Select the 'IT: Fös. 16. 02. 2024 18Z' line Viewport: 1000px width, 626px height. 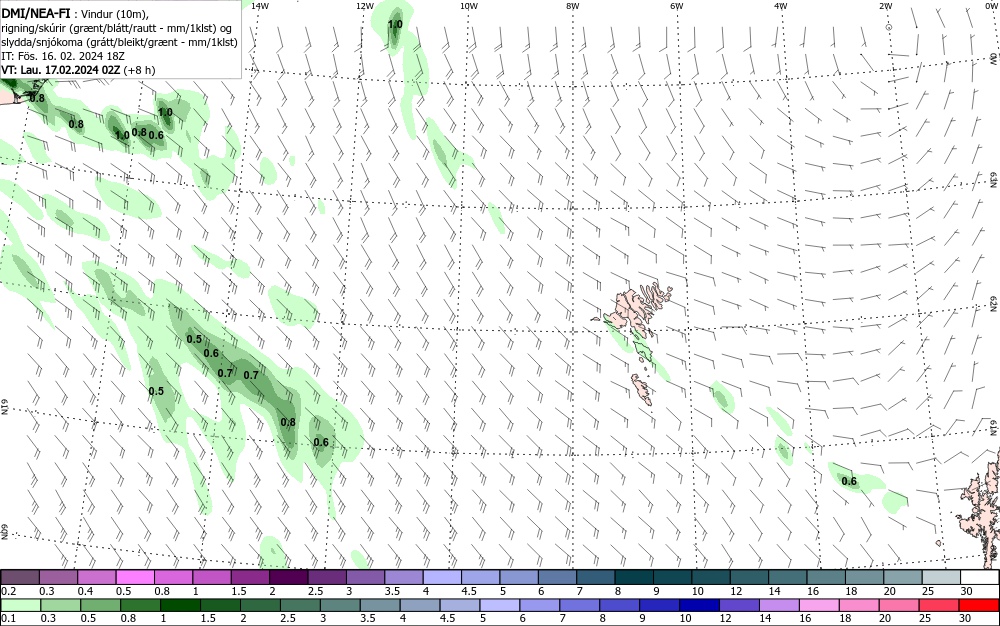click(x=63, y=56)
